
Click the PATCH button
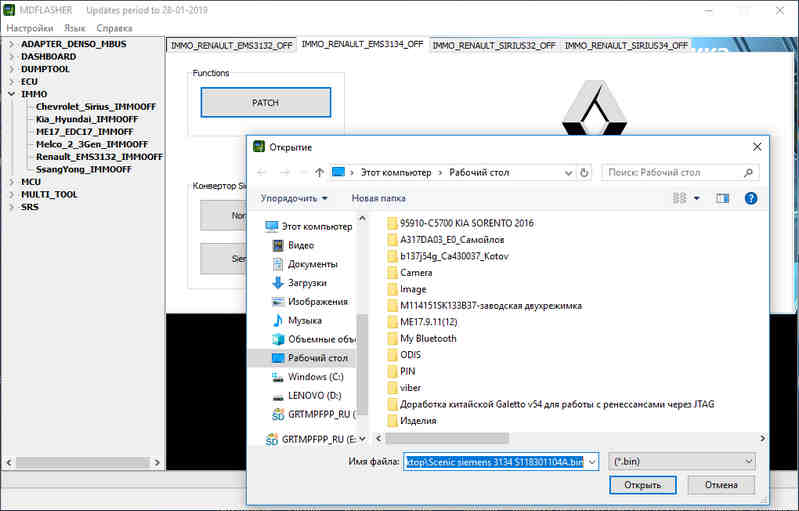point(265,102)
